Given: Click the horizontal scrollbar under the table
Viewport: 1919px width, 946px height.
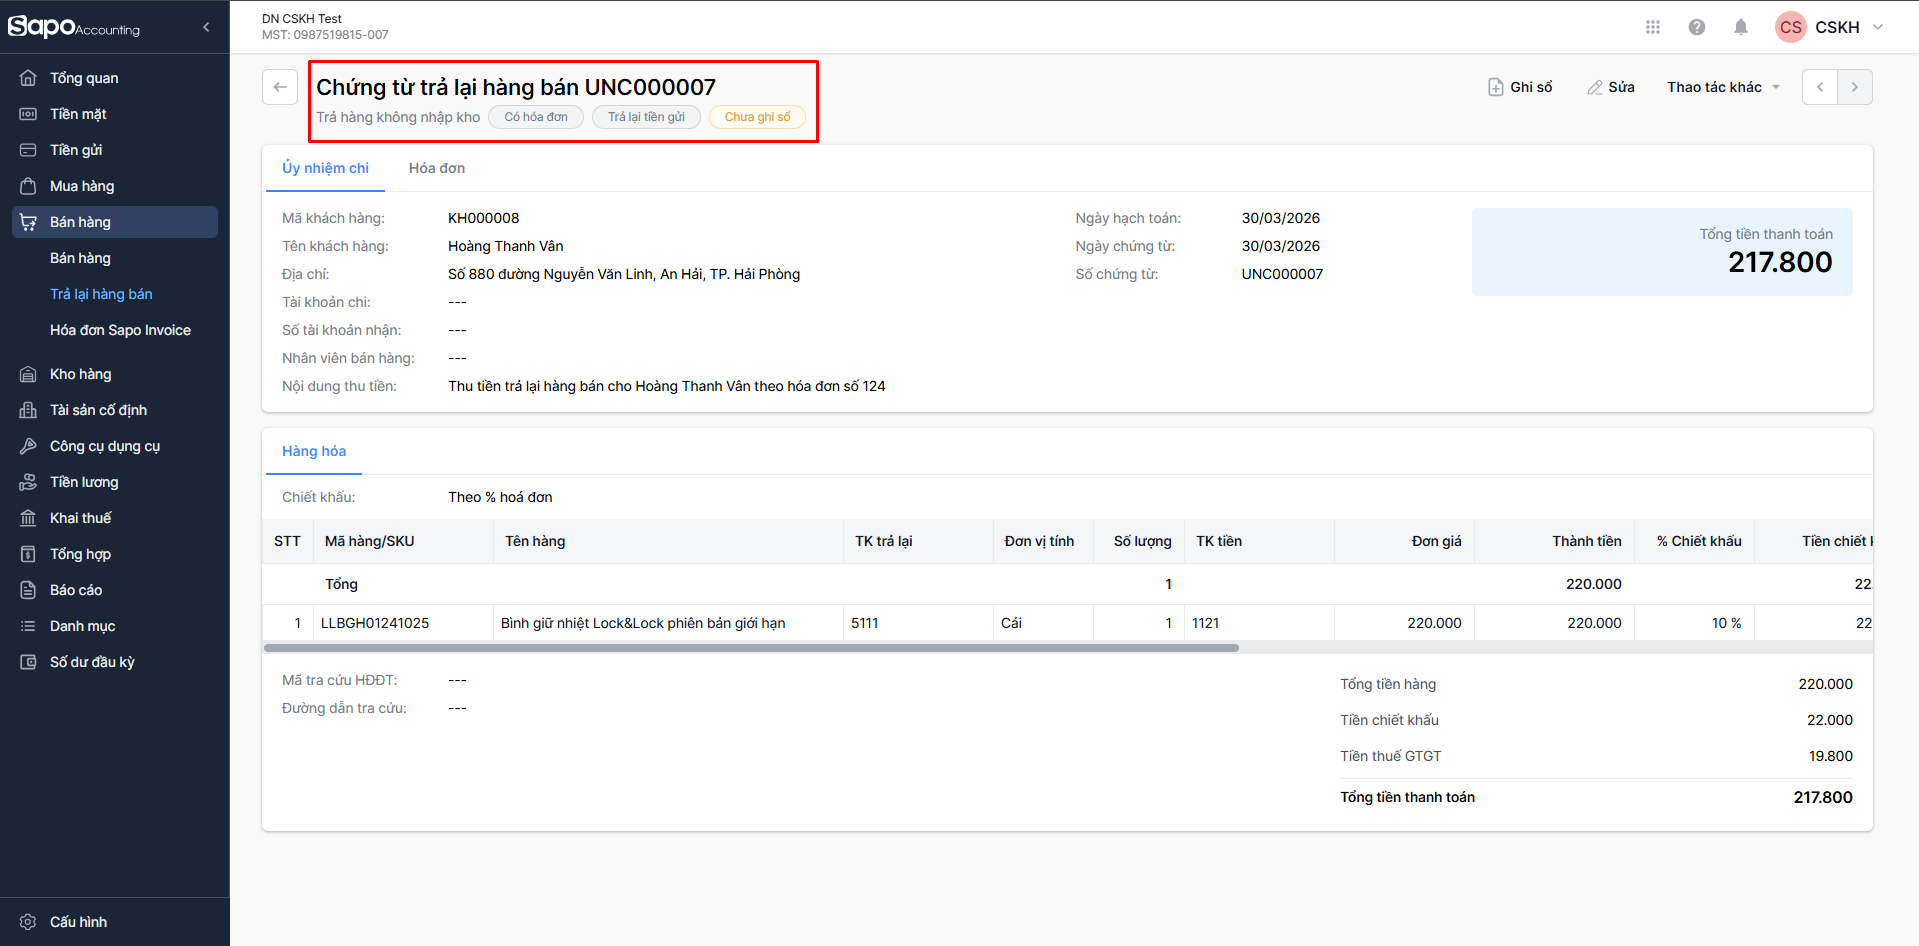Looking at the screenshot, I should pyautogui.click(x=751, y=648).
